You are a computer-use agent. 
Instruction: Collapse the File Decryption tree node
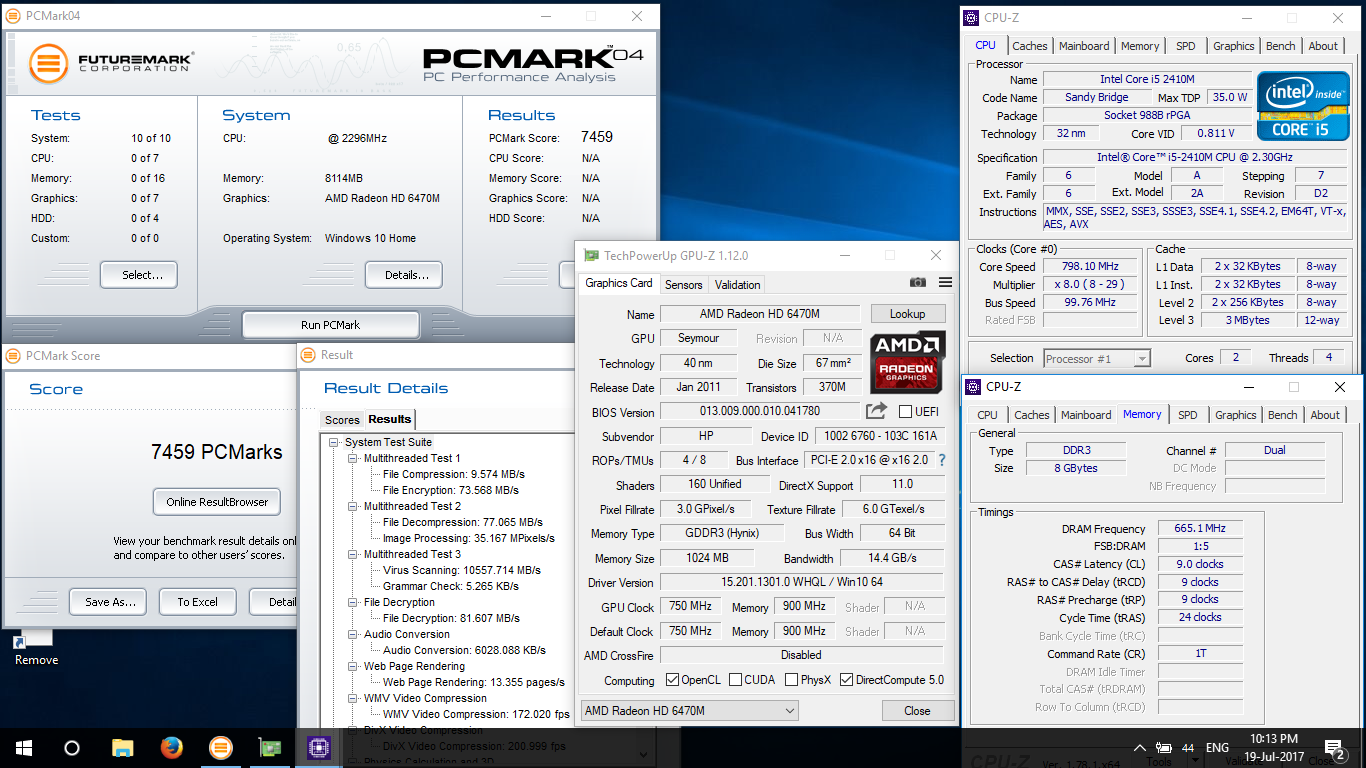click(353, 602)
